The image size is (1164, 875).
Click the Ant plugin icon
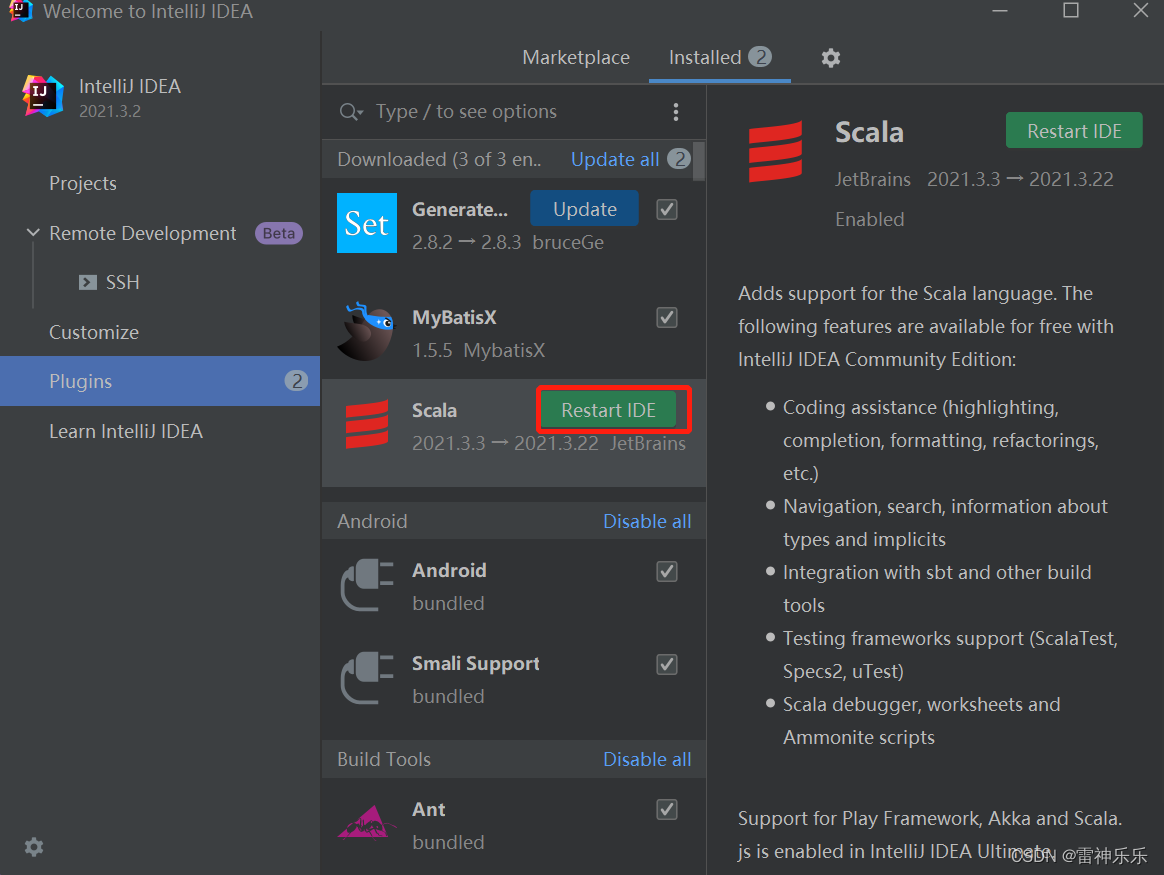[367, 822]
